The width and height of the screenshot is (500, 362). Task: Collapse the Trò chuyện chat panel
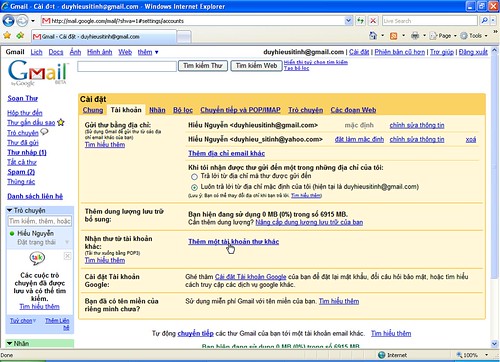[x=10, y=210]
